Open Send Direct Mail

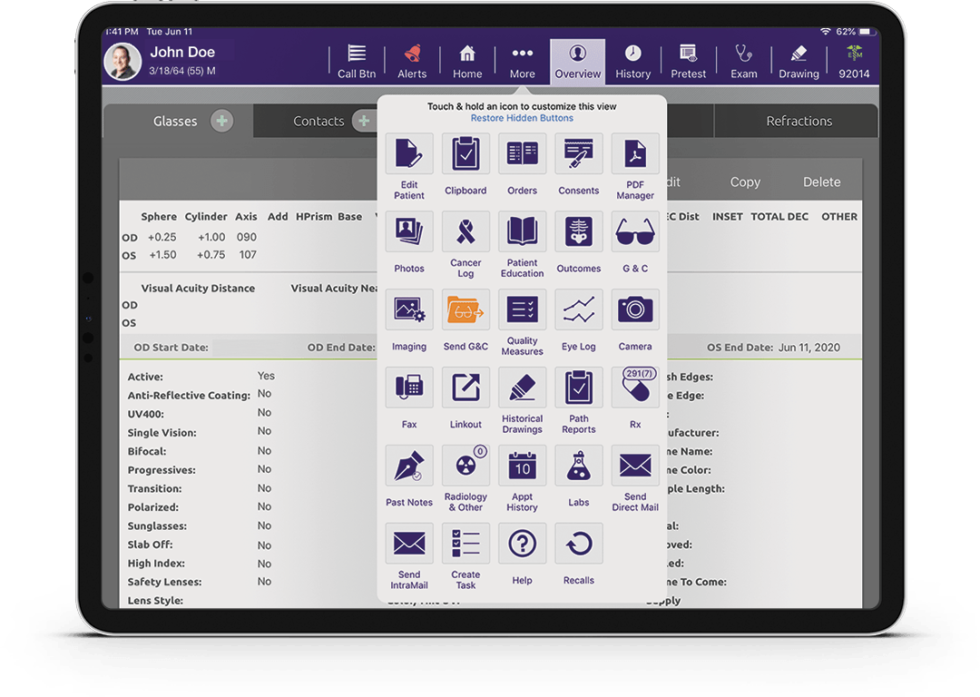pyautogui.click(x=634, y=466)
